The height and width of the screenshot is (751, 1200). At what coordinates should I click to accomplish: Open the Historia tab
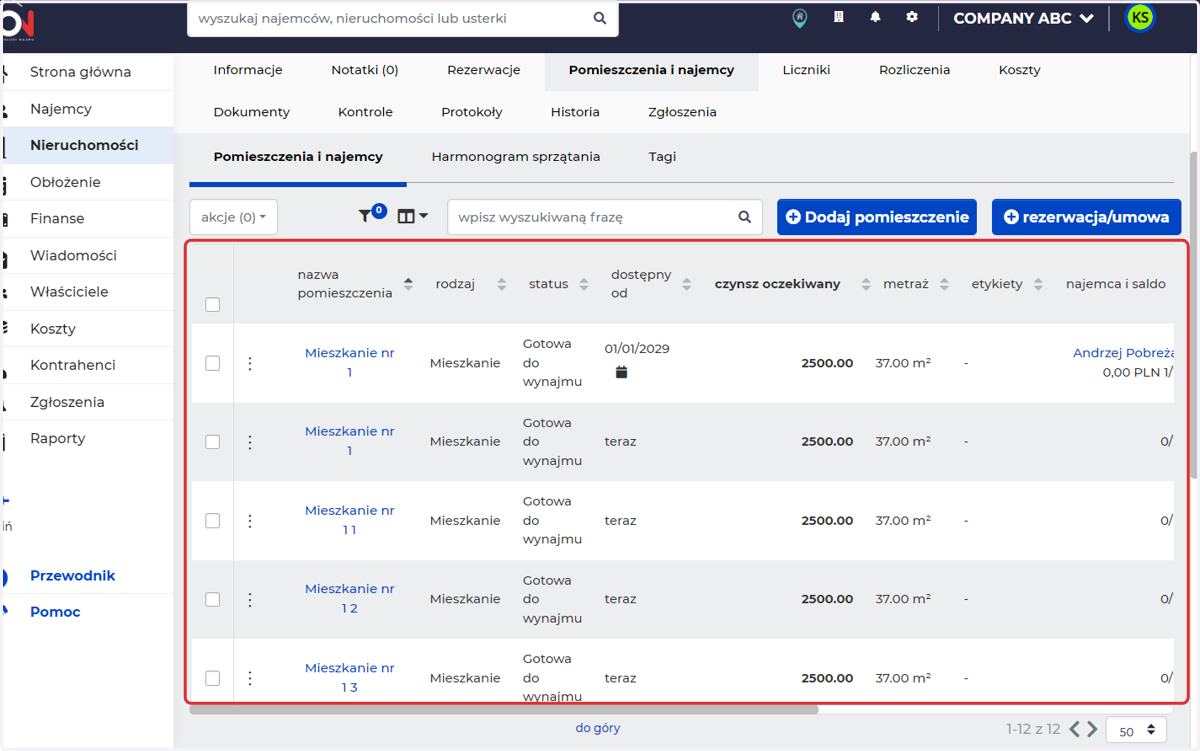coord(575,112)
